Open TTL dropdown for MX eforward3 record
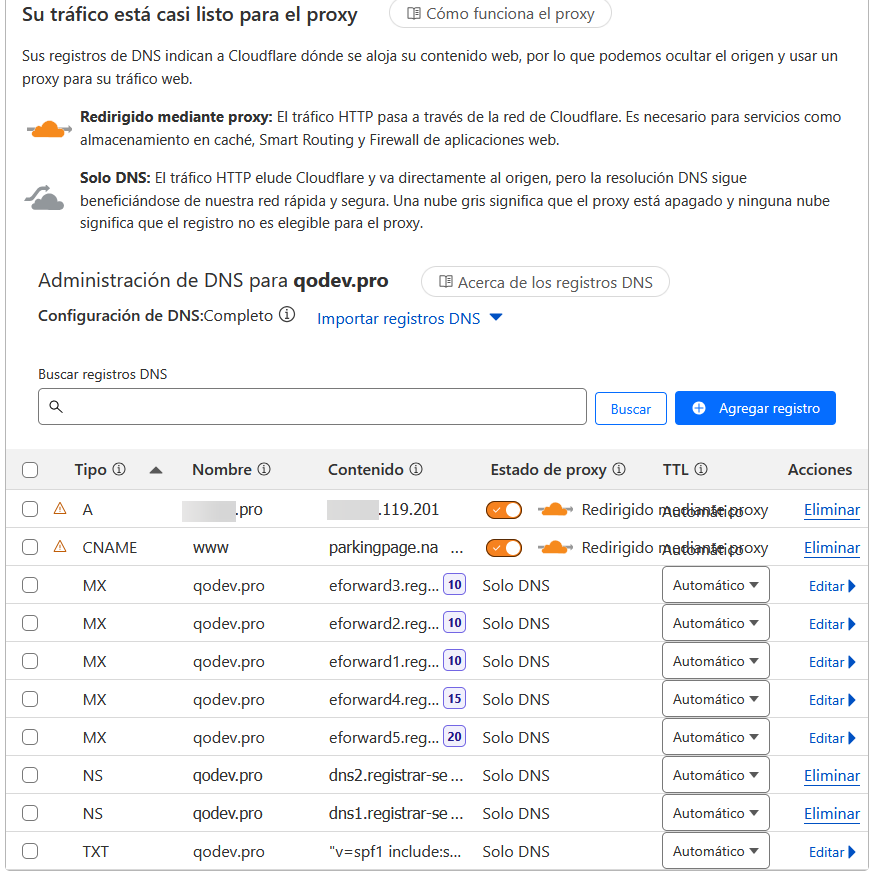Viewport: 876px width, 873px height. click(x=716, y=585)
